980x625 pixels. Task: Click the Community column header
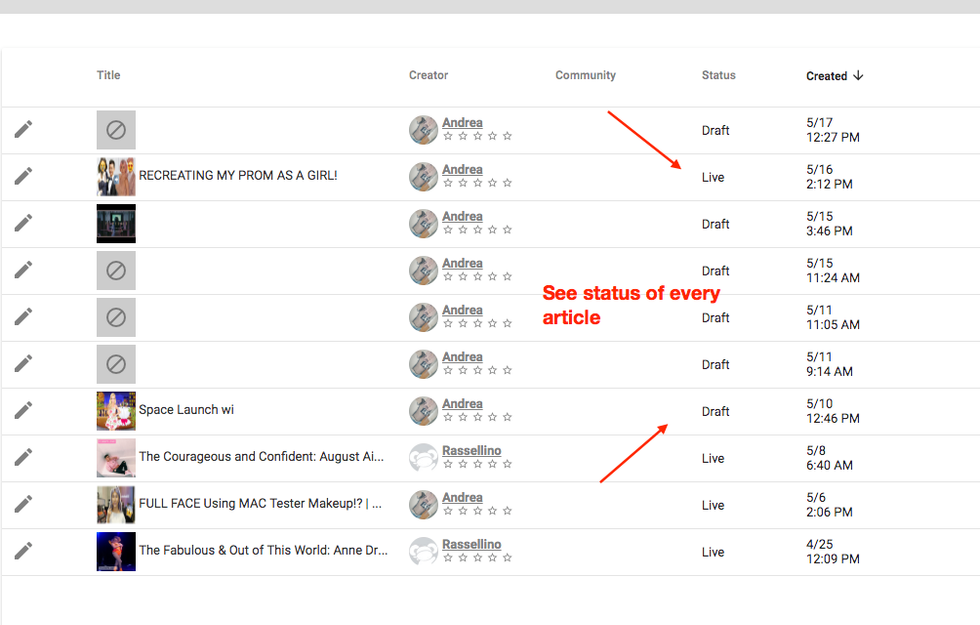click(x=585, y=75)
